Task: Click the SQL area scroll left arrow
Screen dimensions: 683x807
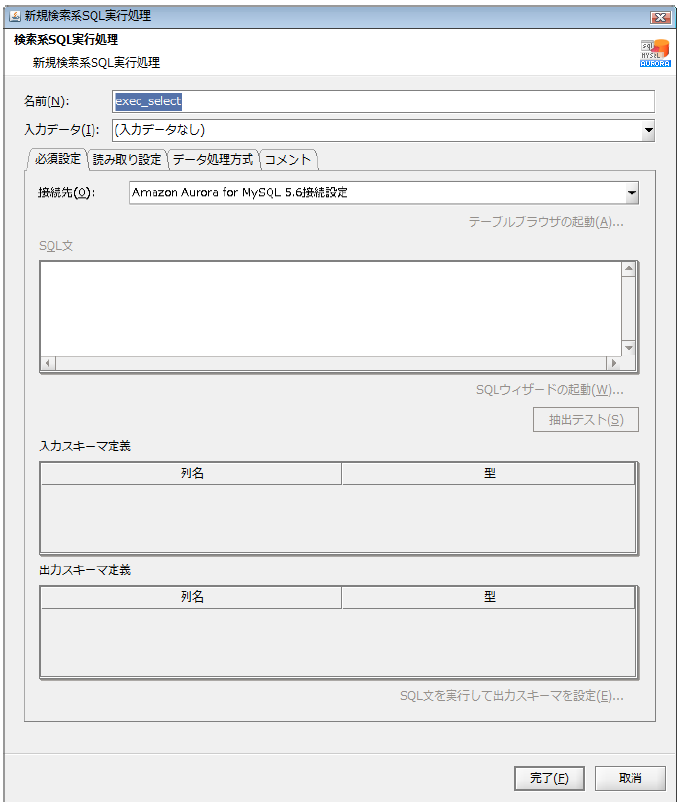Action: click(48, 363)
